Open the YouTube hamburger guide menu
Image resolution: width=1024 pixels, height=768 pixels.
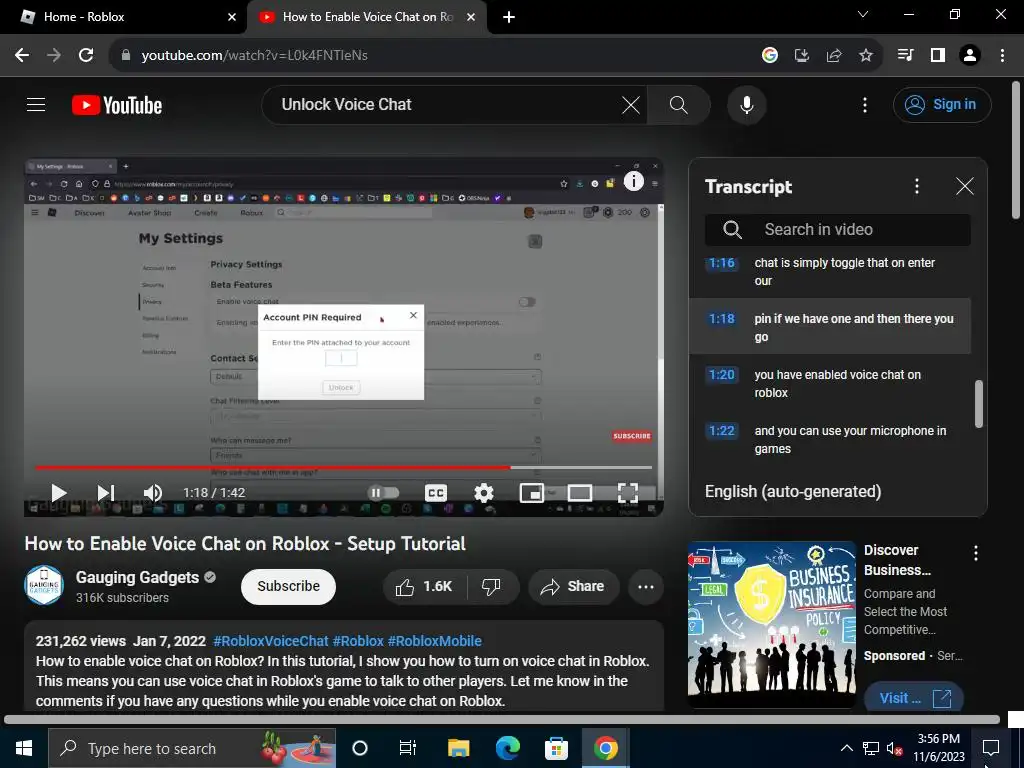click(x=36, y=104)
